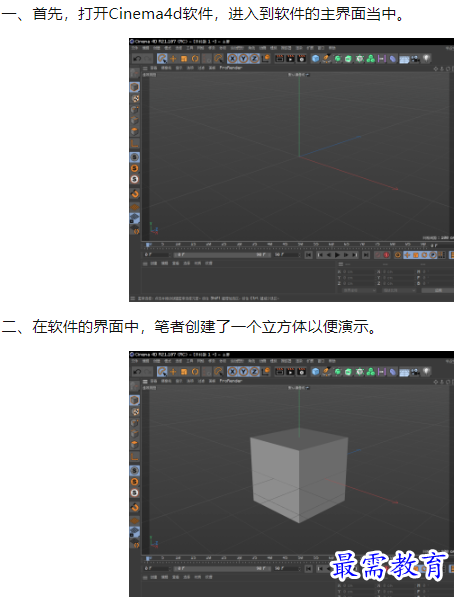Select the Rotate tool in first screenshot
This screenshot has width=454, height=597.
coord(195,59)
